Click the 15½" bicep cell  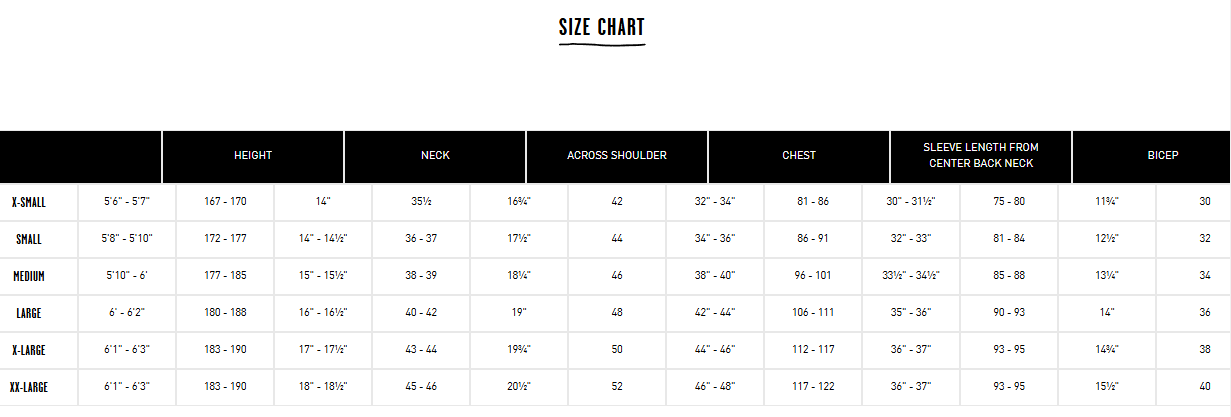[1107, 388]
